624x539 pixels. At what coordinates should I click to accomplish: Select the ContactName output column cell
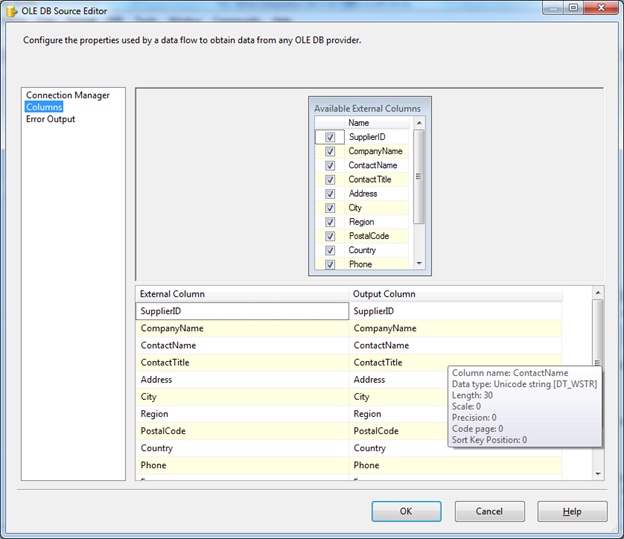tap(455, 345)
